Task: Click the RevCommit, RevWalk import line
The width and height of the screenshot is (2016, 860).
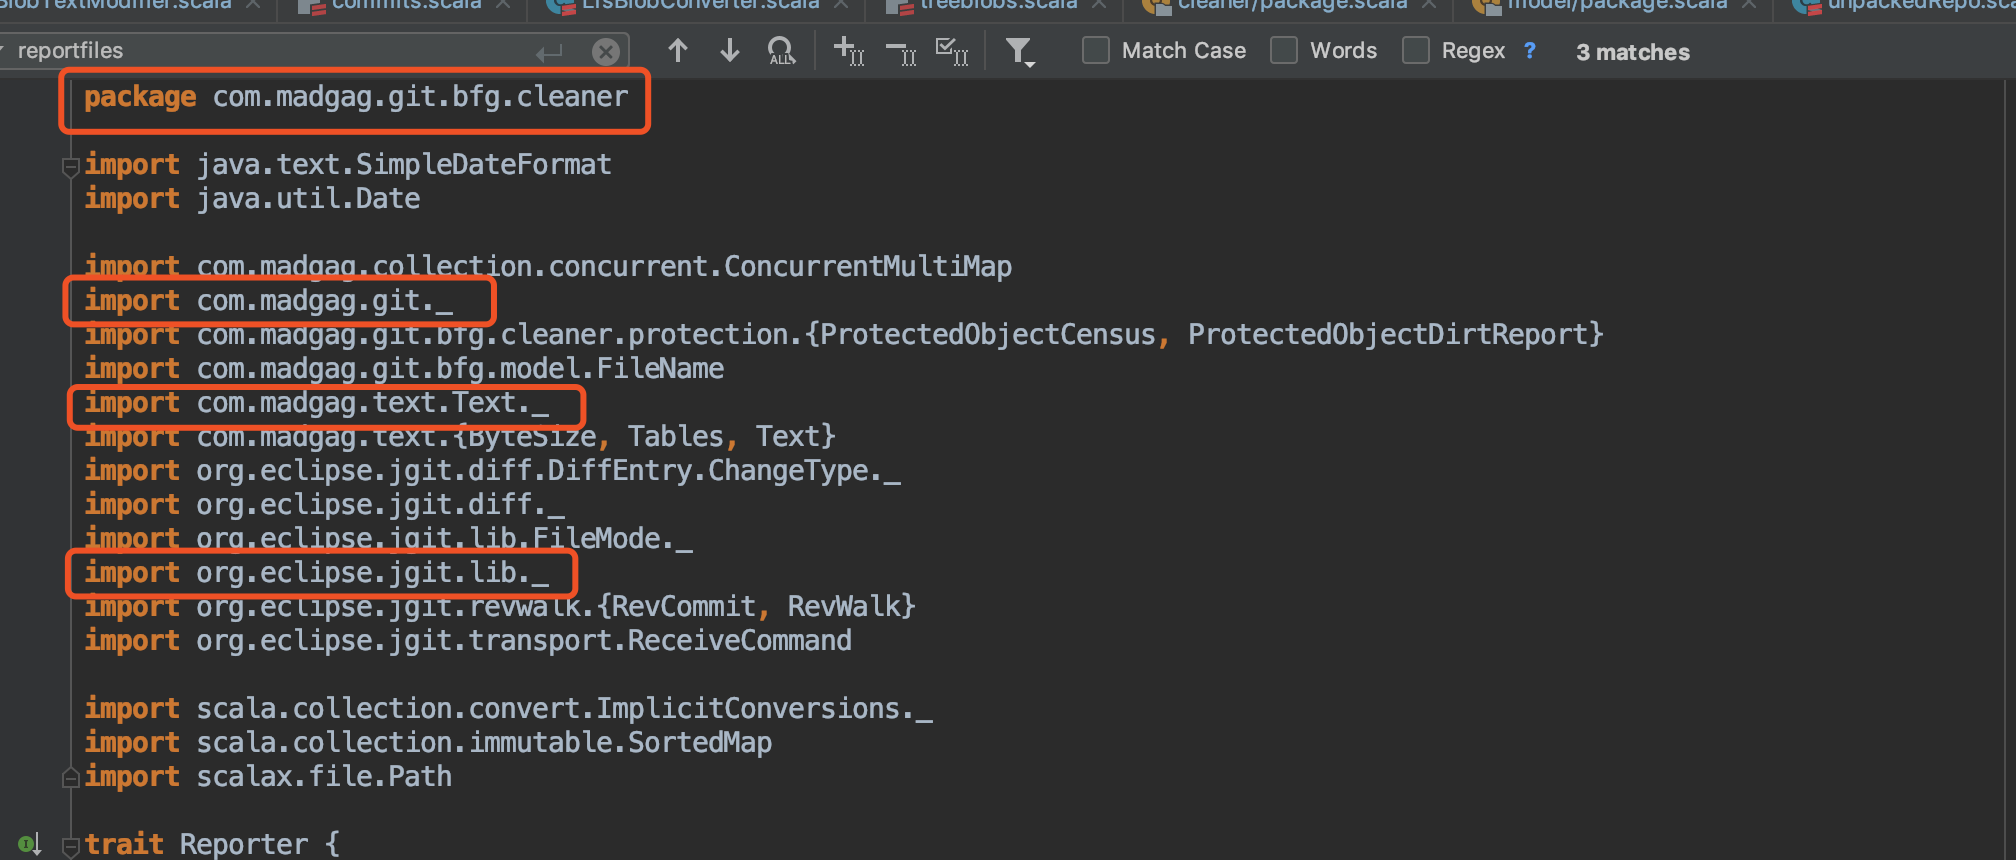Action: coord(500,606)
